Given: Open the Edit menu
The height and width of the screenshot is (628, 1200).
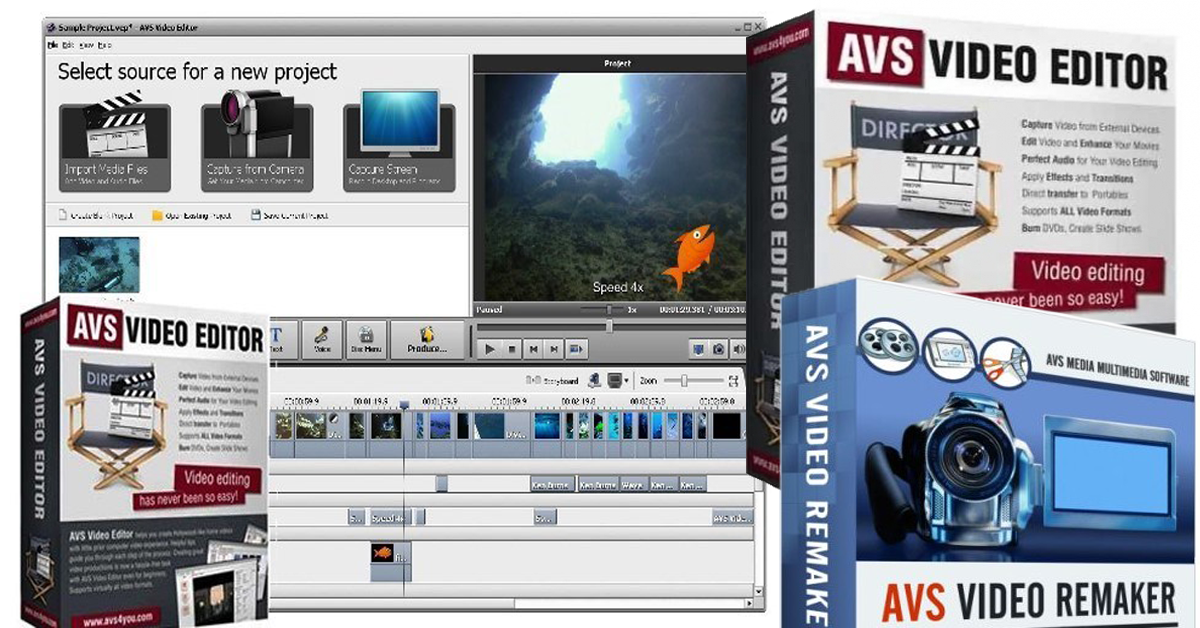Looking at the screenshot, I should point(68,46).
